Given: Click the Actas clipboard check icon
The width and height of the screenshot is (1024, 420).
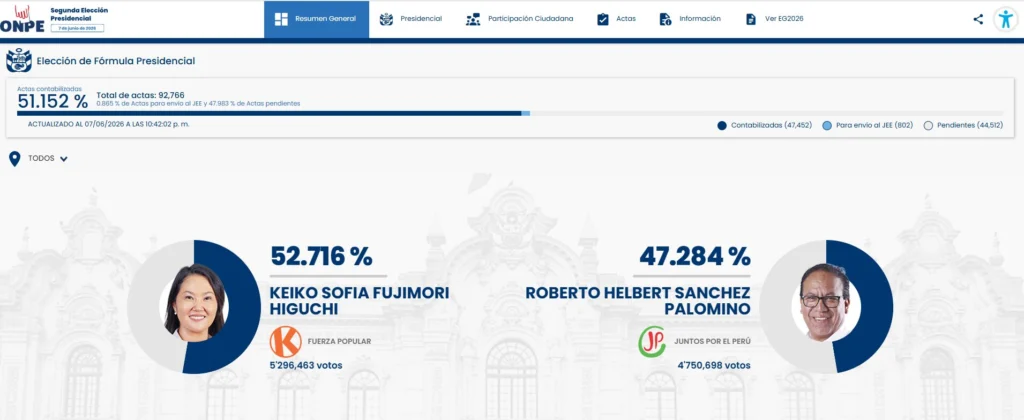Looking at the screenshot, I should 603,19.
